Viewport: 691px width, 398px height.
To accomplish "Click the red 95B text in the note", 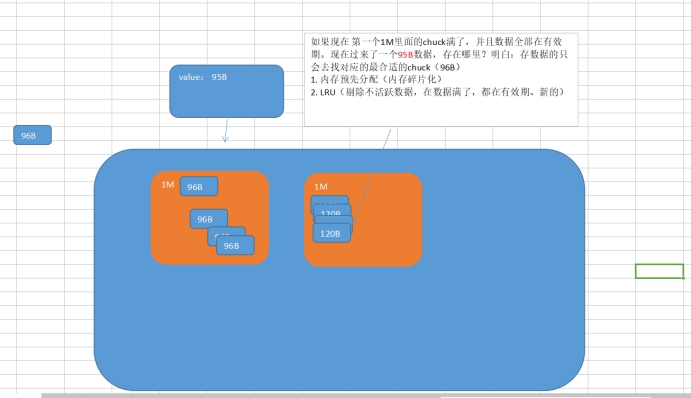I will pos(405,55).
